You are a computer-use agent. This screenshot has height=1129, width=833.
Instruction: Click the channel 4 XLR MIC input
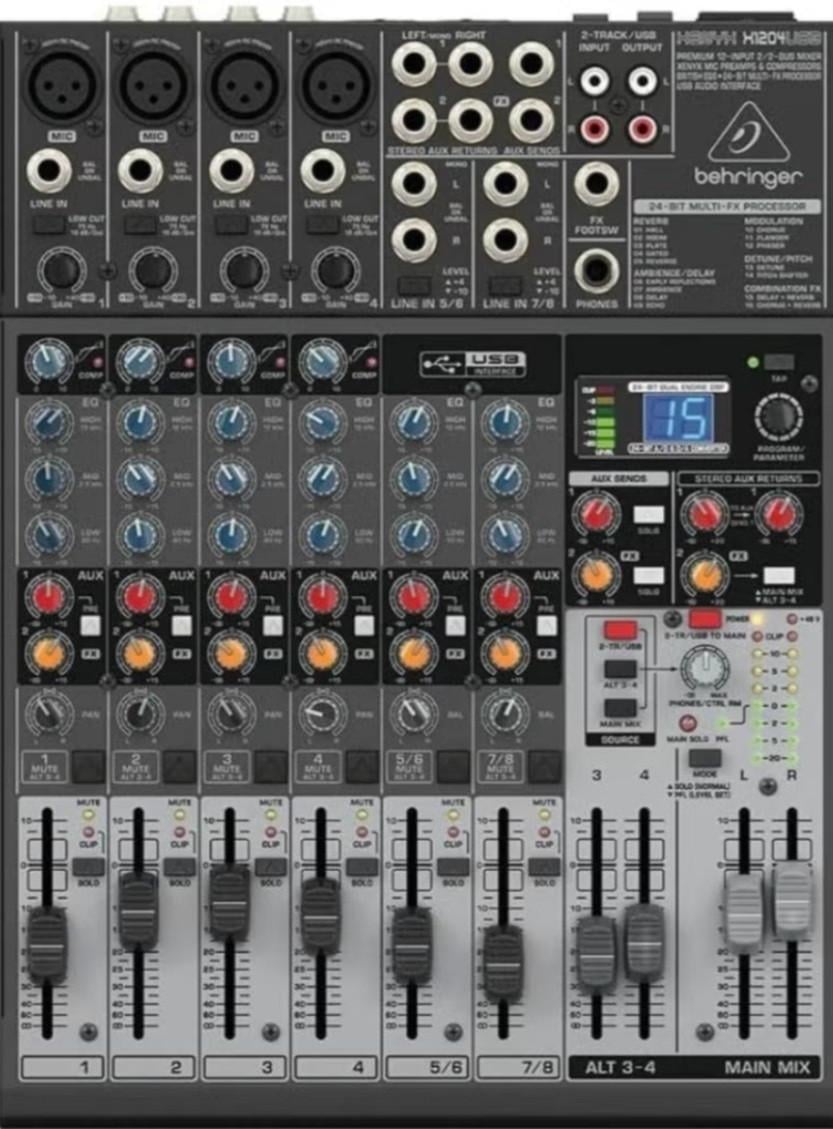point(336,84)
